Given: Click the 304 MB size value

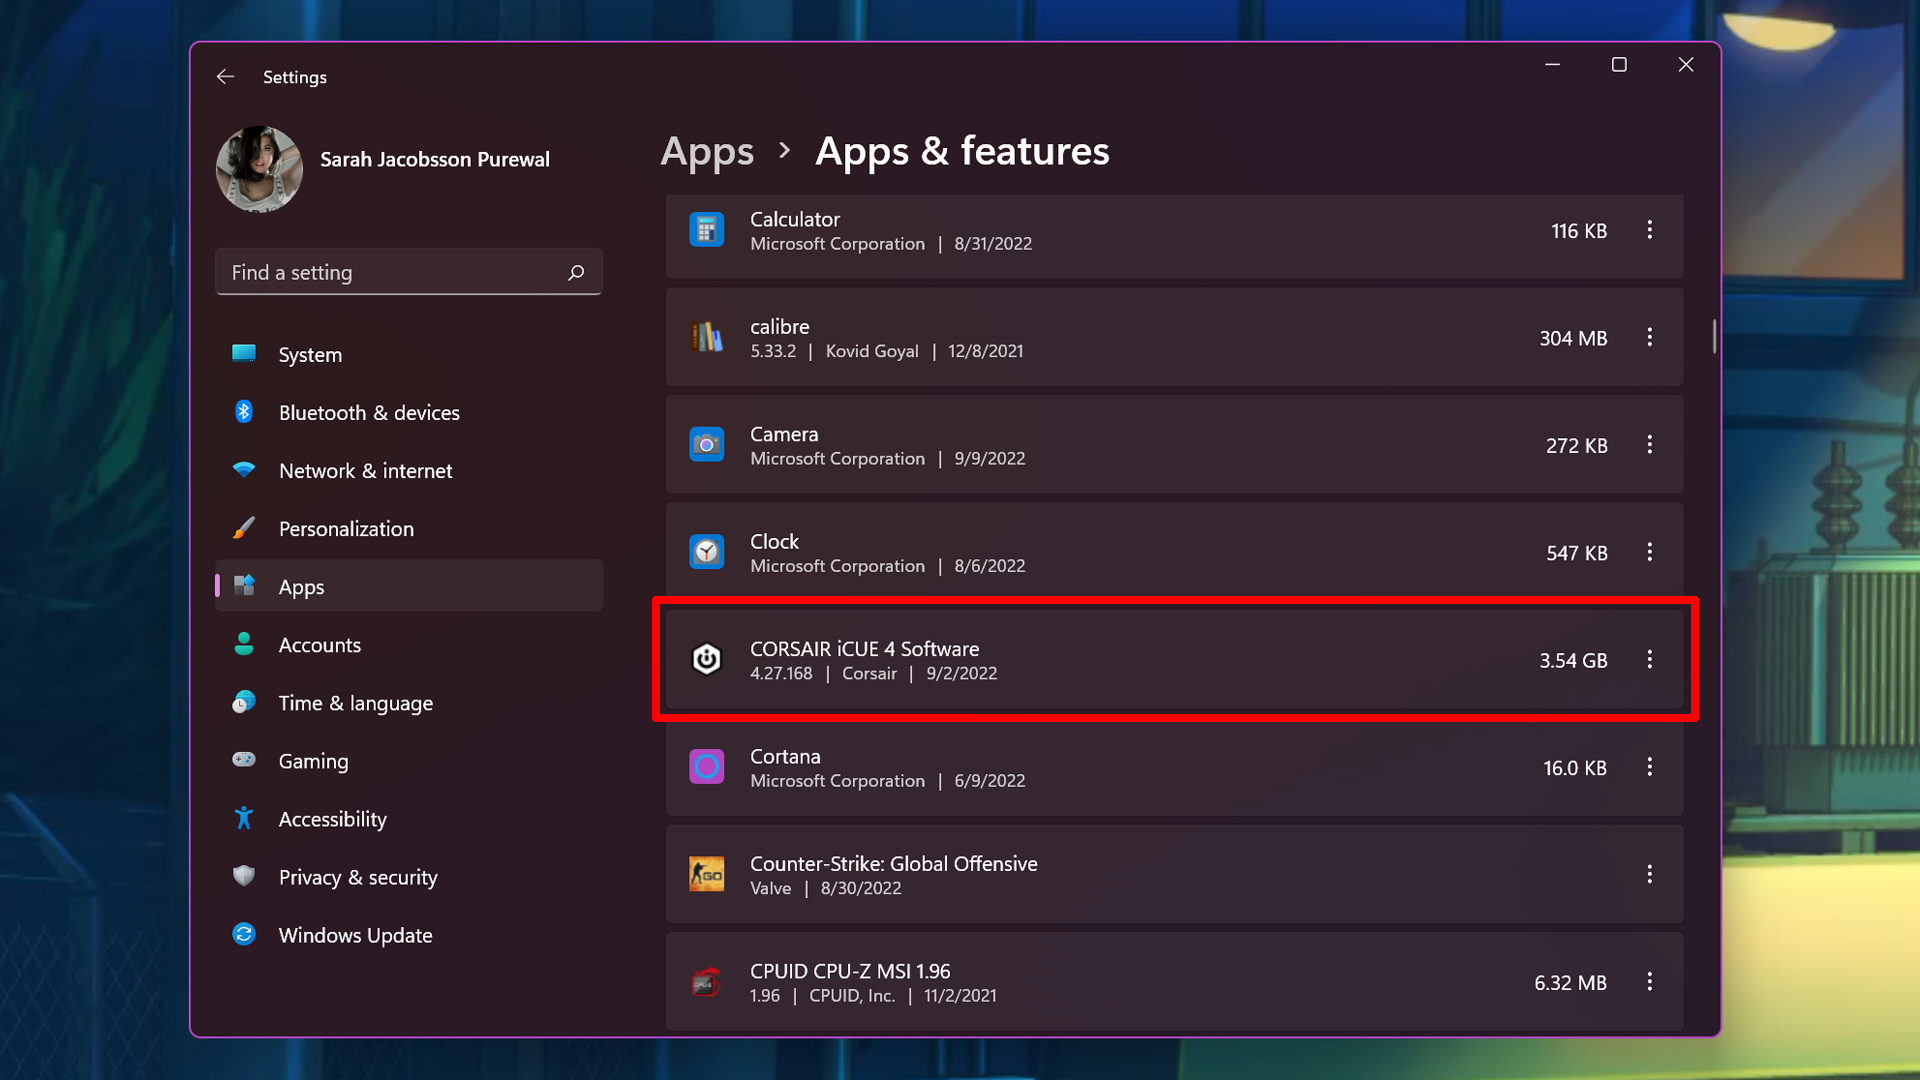Looking at the screenshot, I should click(1573, 338).
